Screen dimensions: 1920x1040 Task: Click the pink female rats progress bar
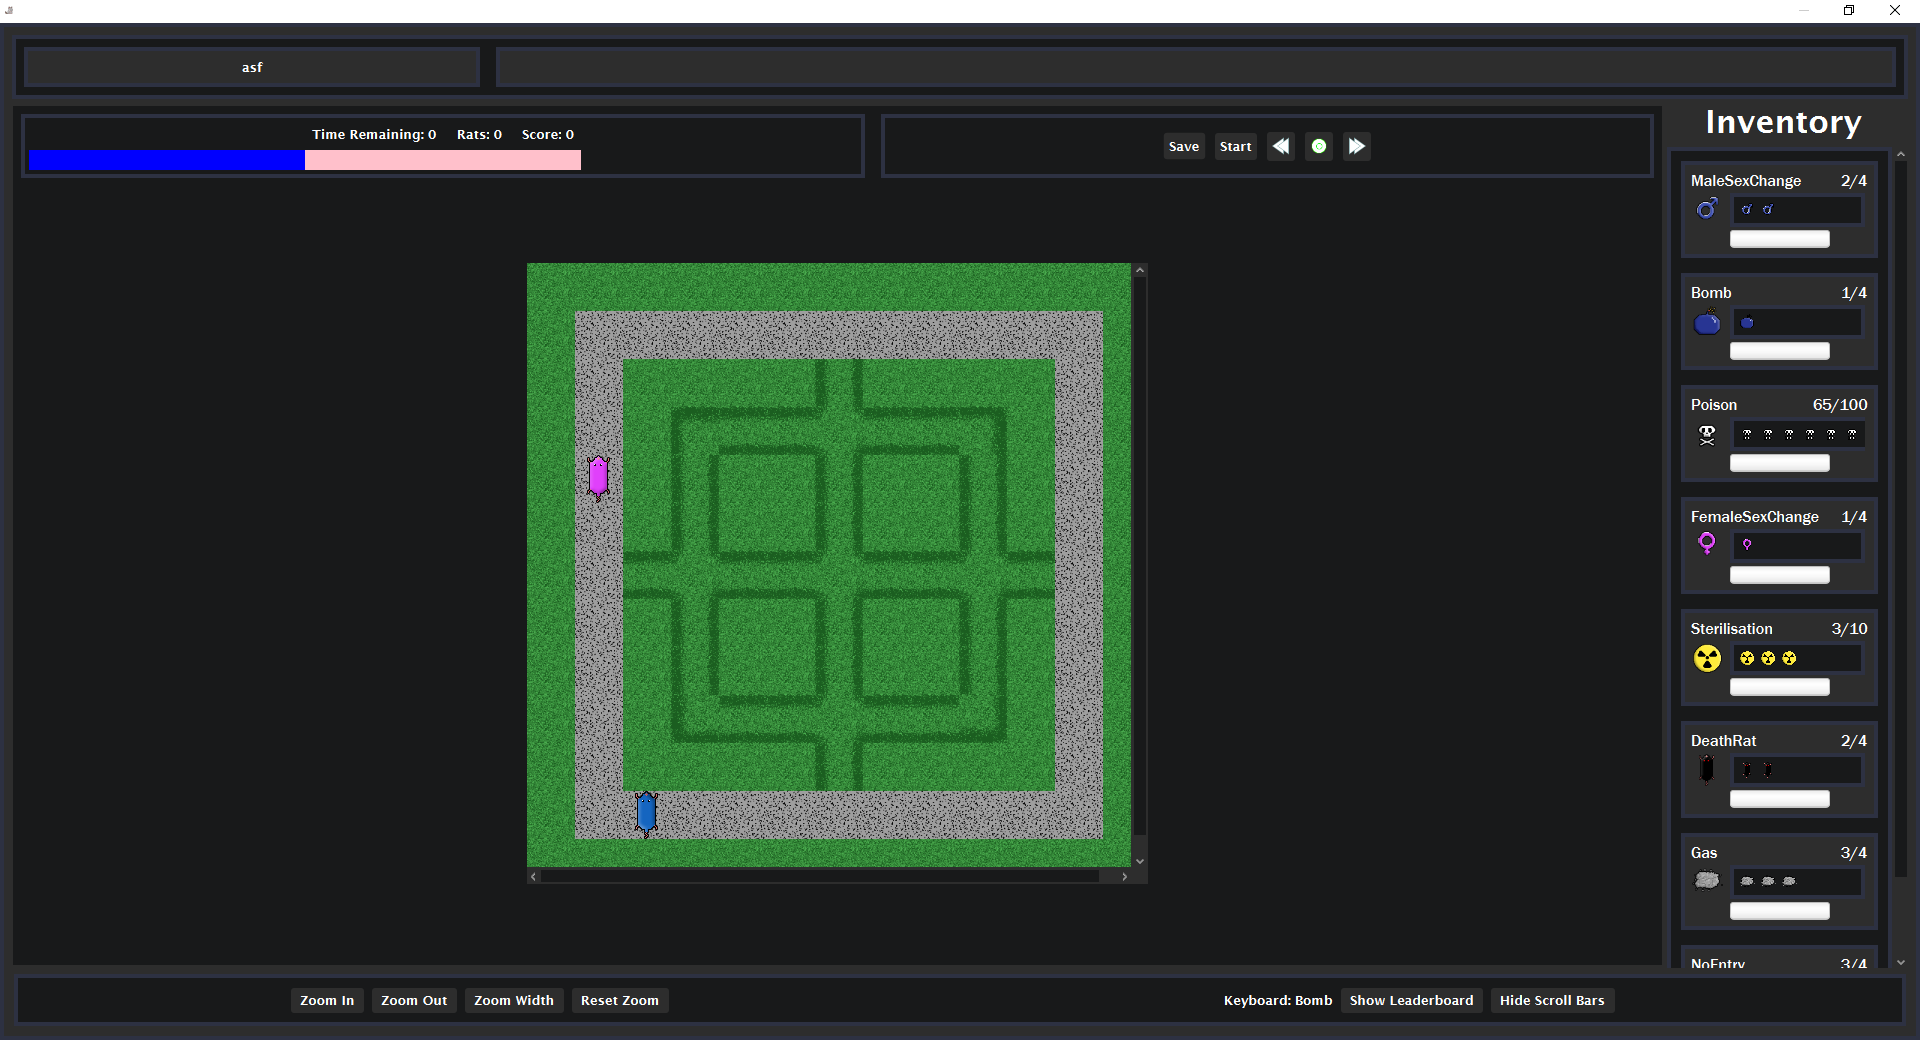coord(443,160)
